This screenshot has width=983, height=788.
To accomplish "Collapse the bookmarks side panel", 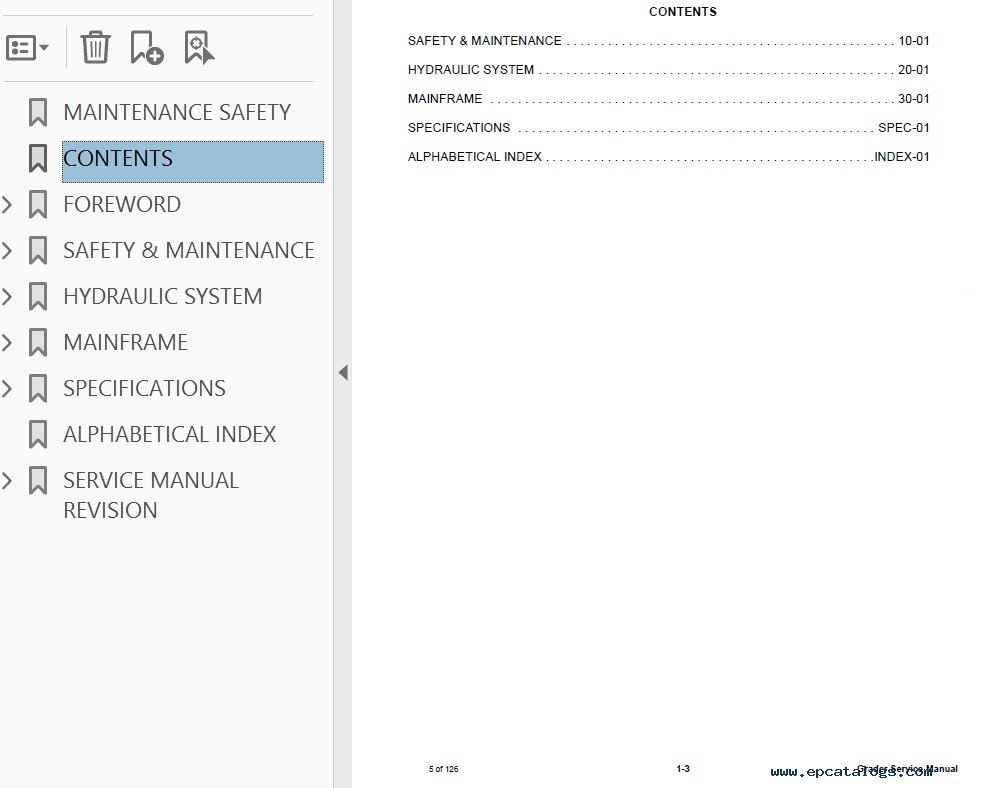I will tap(343, 373).
